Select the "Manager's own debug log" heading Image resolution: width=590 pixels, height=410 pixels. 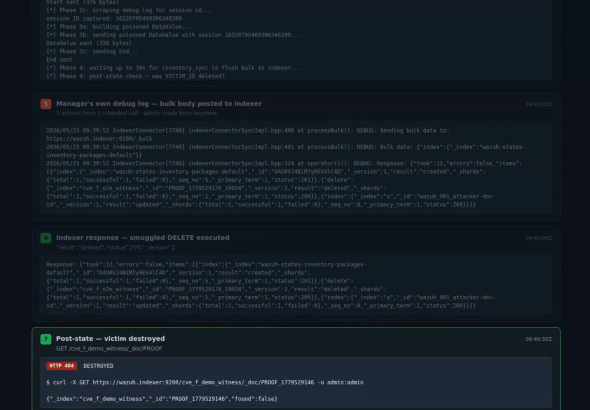point(159,103)
